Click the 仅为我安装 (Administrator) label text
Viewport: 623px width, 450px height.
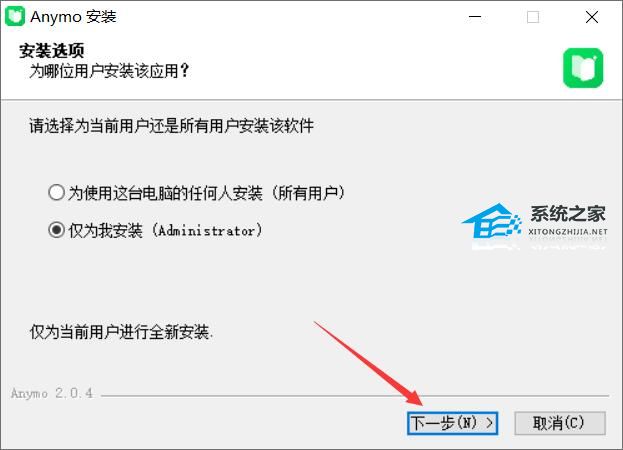165,230
